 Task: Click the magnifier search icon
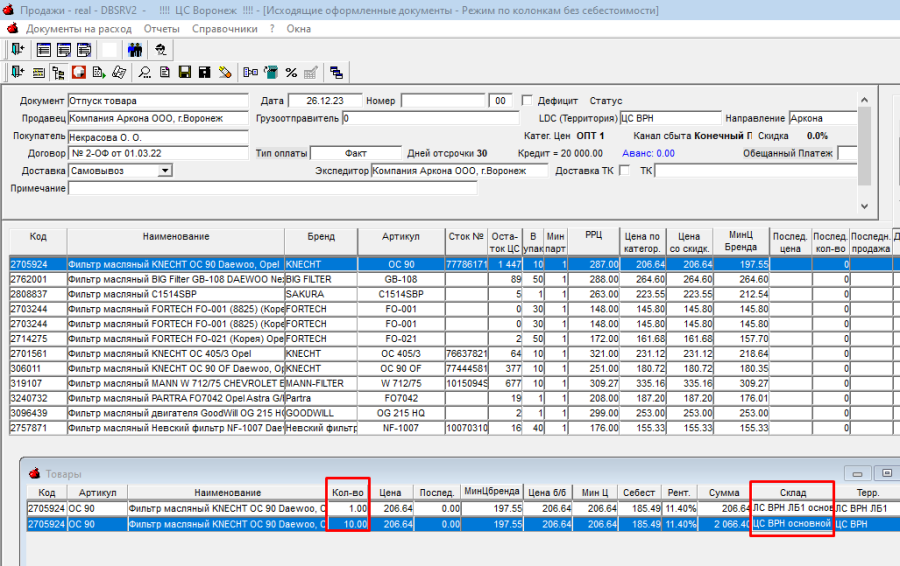pyautogui.click(x=145, y=72)
